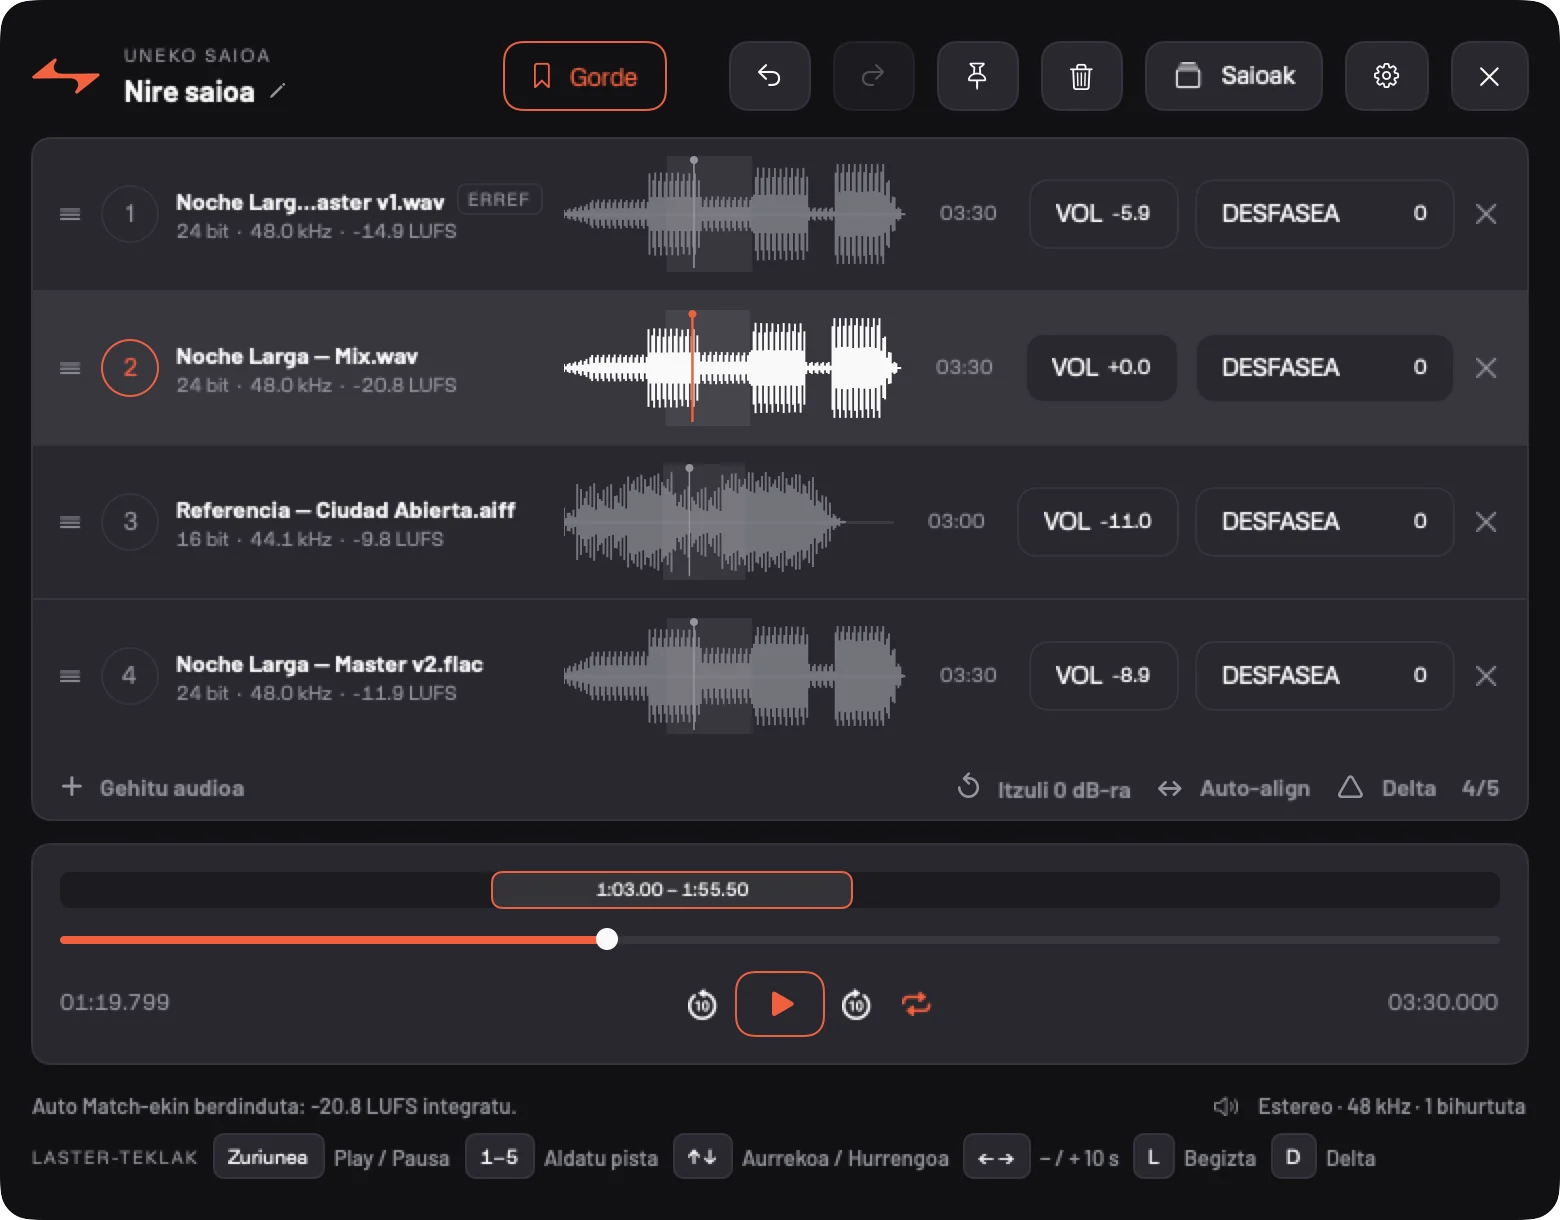This screenshot has height=1220, width=1560.
Task: Click DESFASEA offset field of track 1
Action: [x=1324, y=214]
